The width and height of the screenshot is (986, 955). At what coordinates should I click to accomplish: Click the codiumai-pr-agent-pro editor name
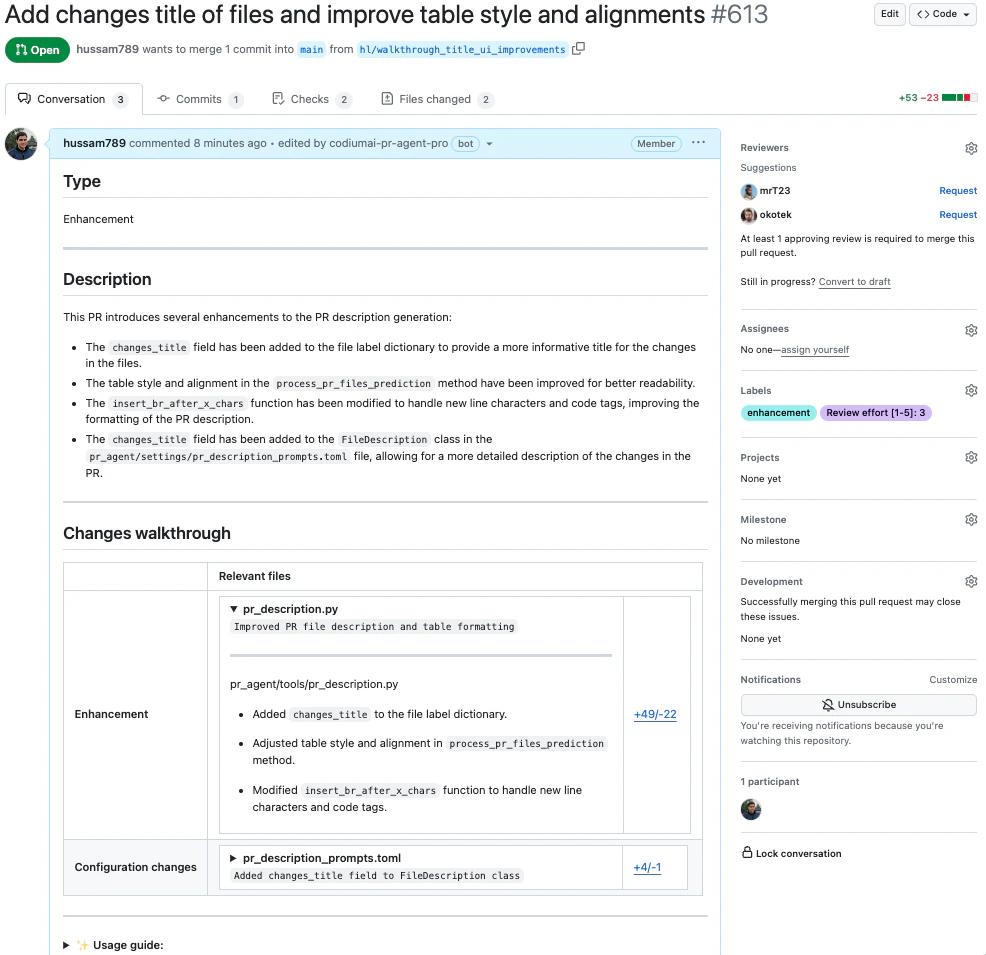tap(389, 143)
